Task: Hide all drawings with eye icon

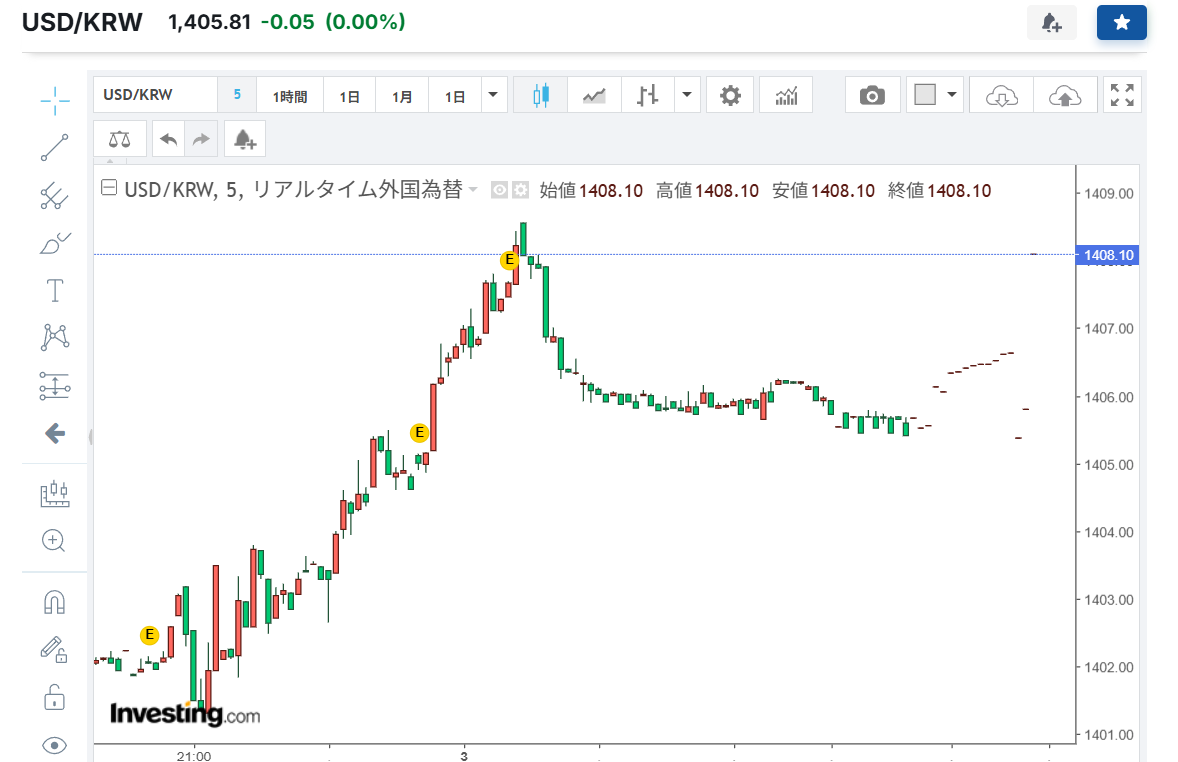Action: (x=55, y=744)
